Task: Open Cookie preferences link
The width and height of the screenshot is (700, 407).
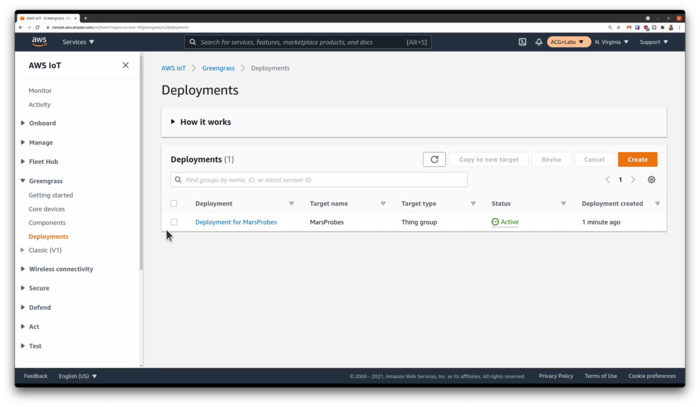Action: click(652, 376)
